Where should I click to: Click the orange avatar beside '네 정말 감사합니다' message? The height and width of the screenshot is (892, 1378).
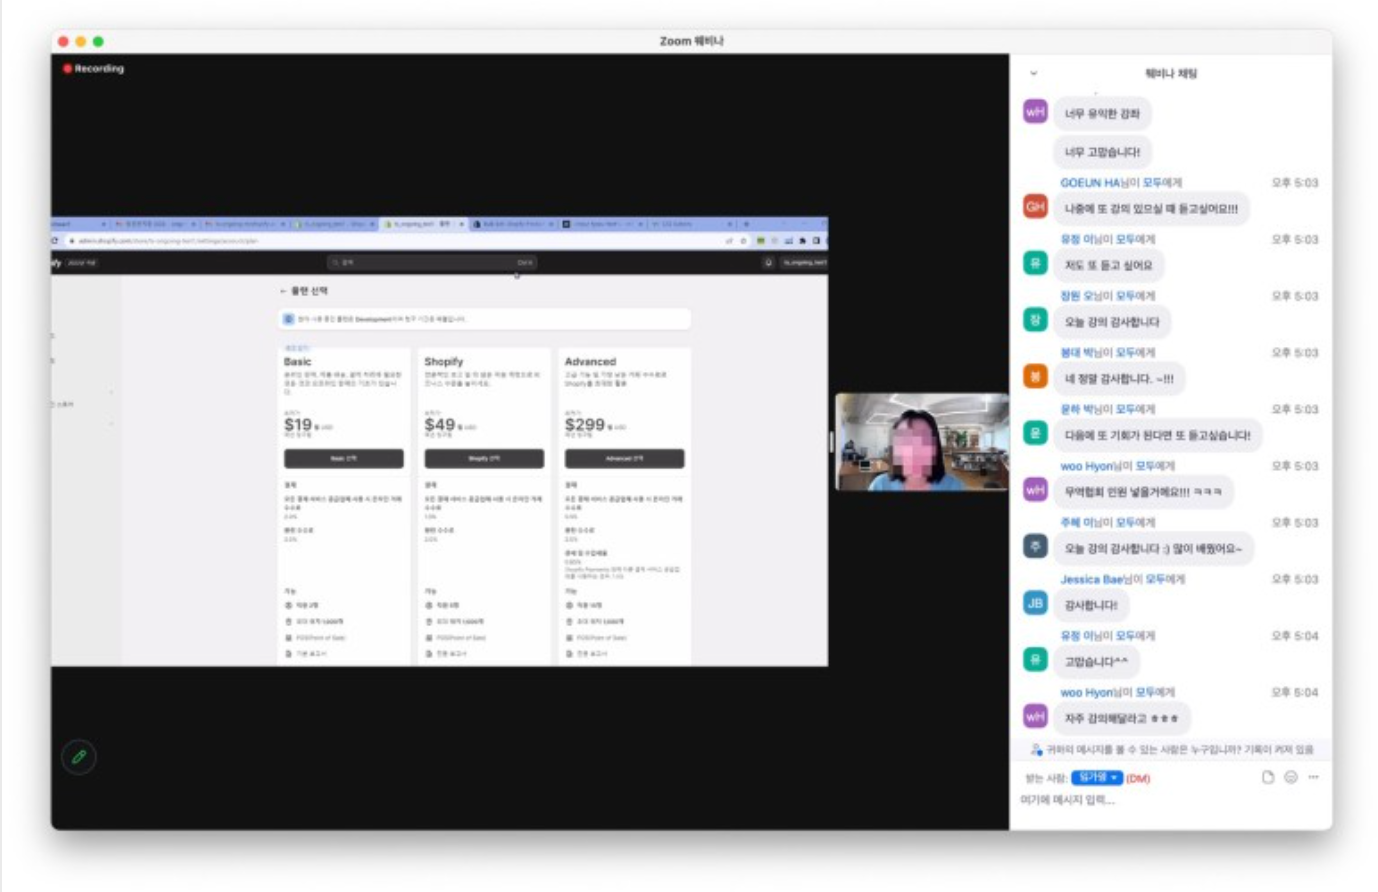(x=1035, y=376)
